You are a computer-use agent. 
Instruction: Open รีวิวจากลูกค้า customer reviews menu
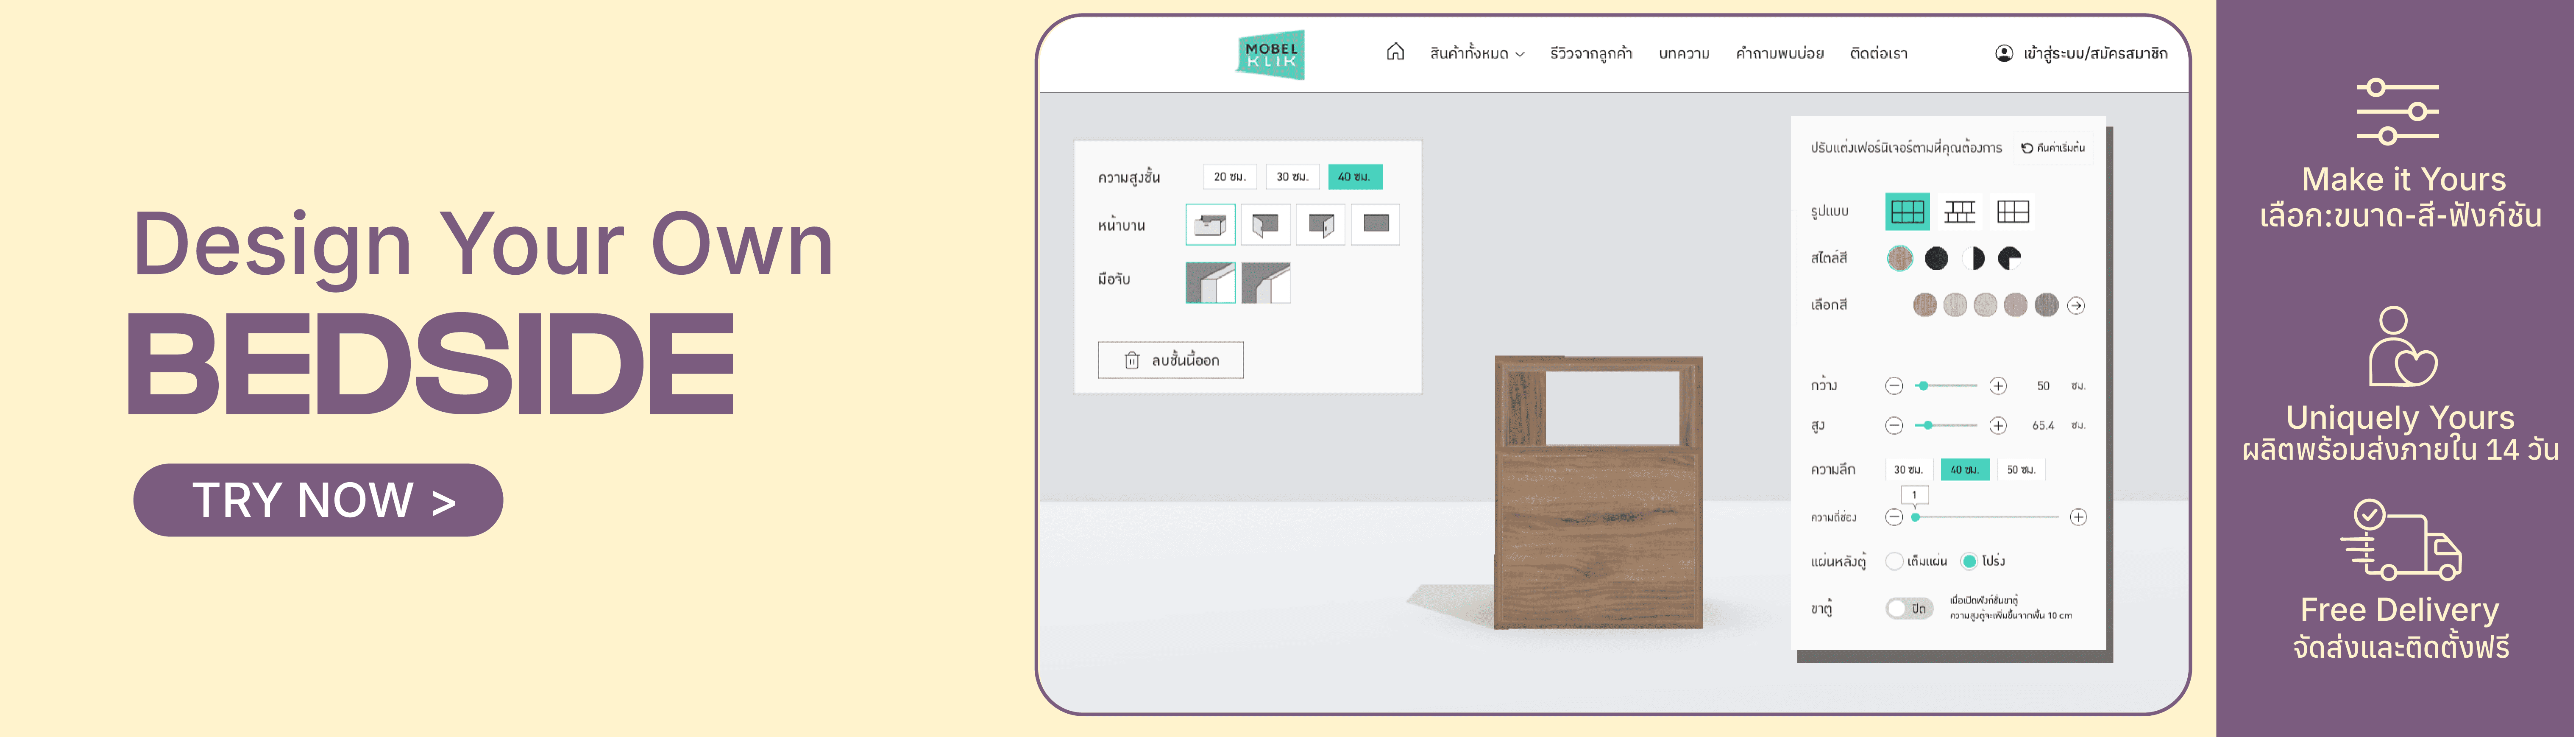(1591, 54)
